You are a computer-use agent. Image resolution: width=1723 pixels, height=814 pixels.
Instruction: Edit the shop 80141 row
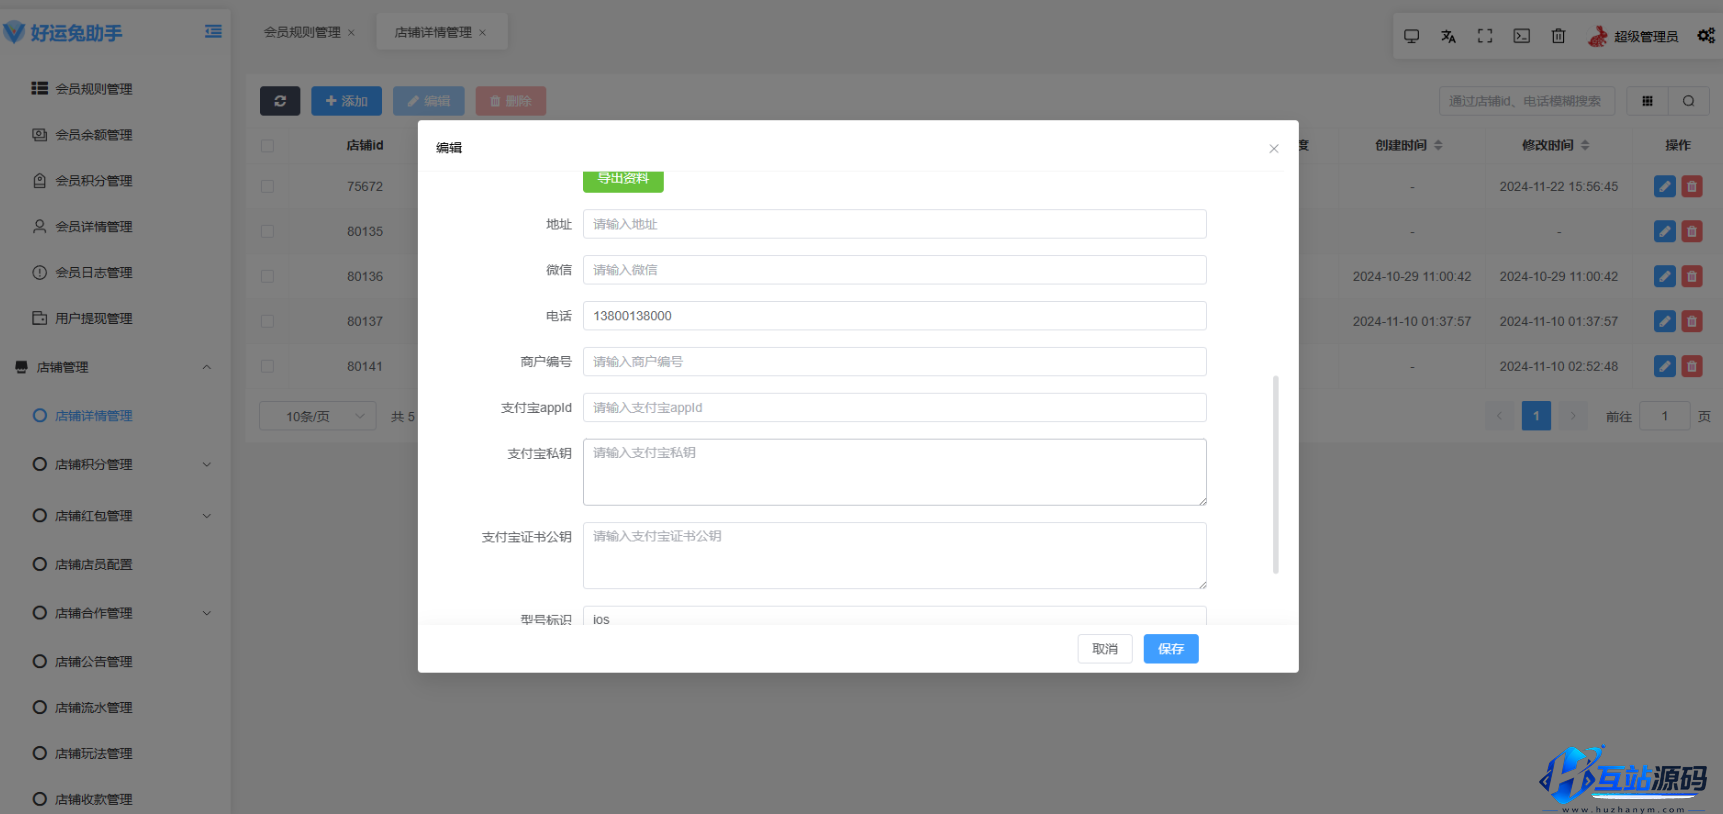[x=1664, y=366]
